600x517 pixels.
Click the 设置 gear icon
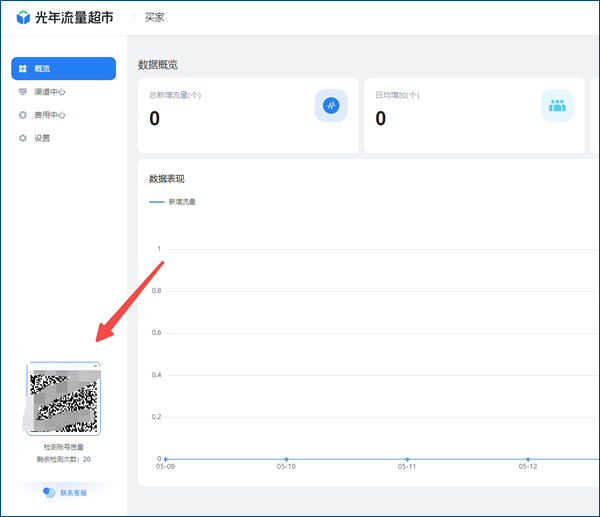[23, 138]
